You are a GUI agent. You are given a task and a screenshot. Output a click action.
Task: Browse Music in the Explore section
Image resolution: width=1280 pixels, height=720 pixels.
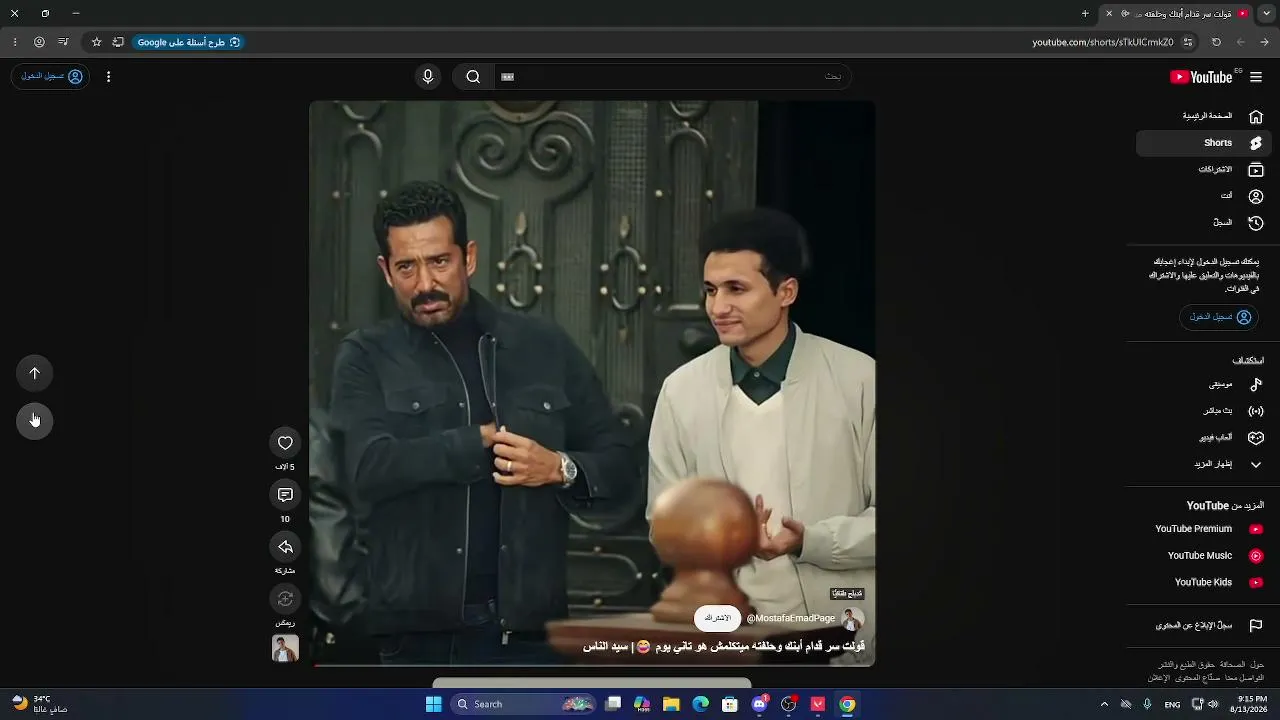[1202, 384]
